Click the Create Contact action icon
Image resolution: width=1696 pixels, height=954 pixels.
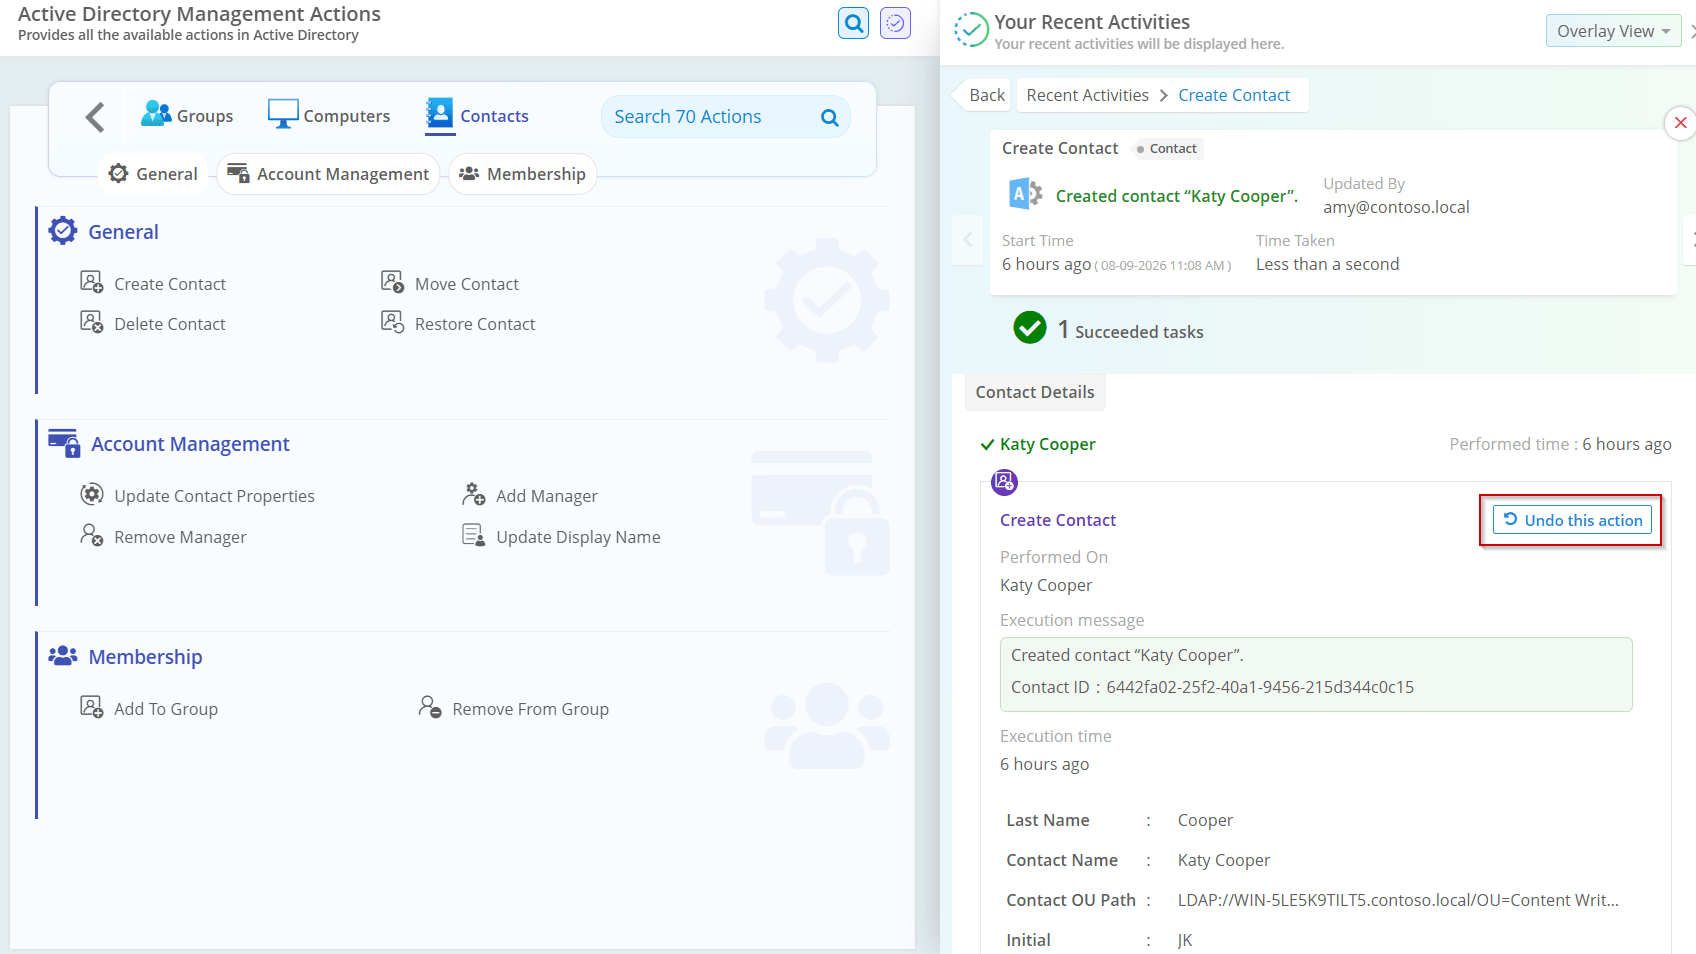92,283
